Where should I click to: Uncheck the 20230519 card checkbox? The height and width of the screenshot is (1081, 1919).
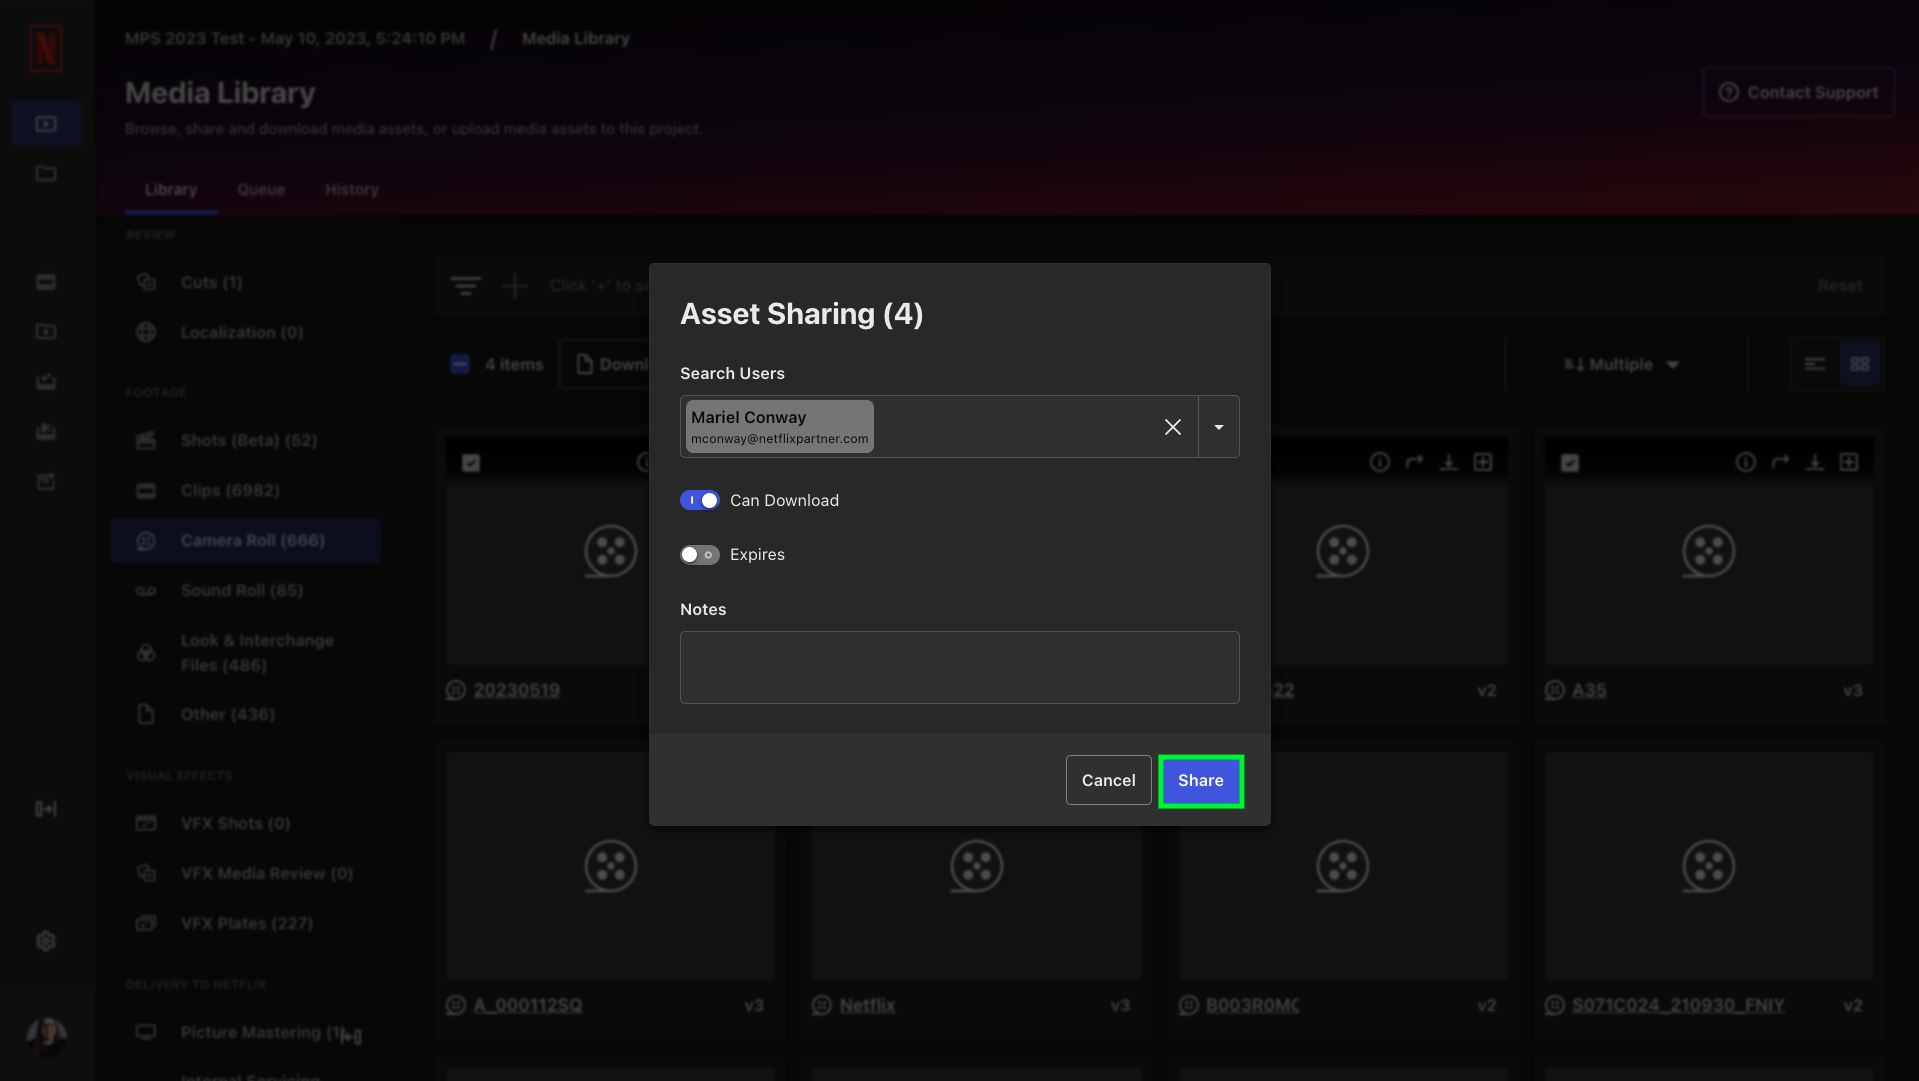(471, 462)
